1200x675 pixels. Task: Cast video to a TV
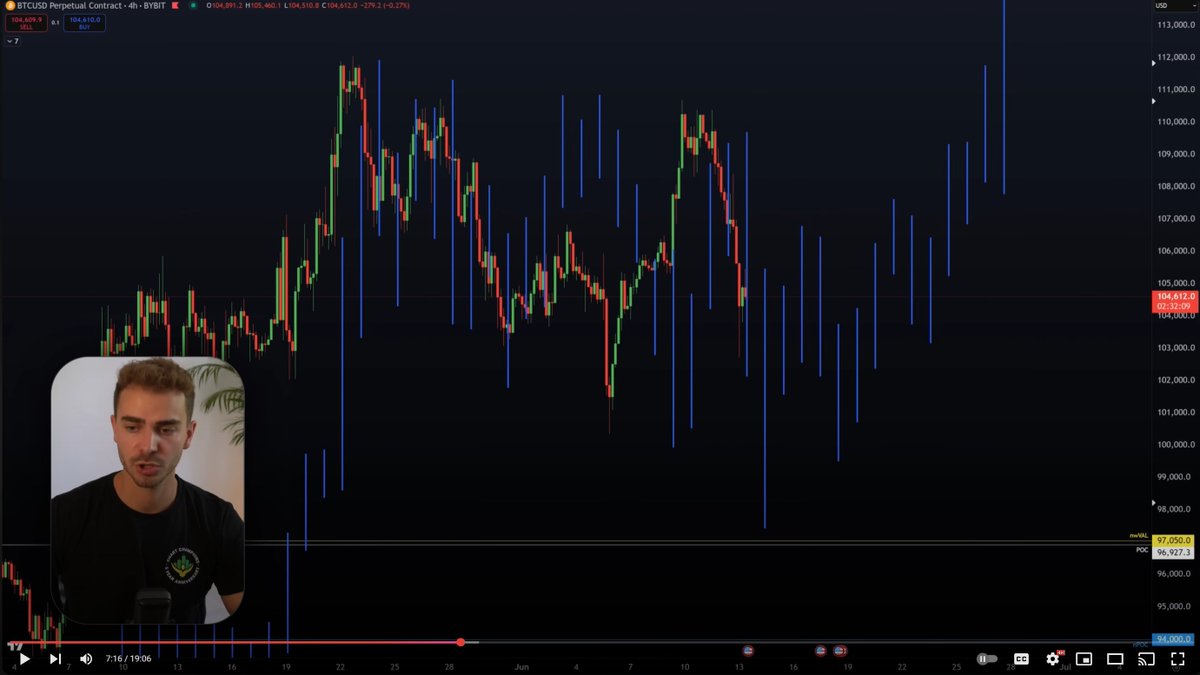[1147, 659]
